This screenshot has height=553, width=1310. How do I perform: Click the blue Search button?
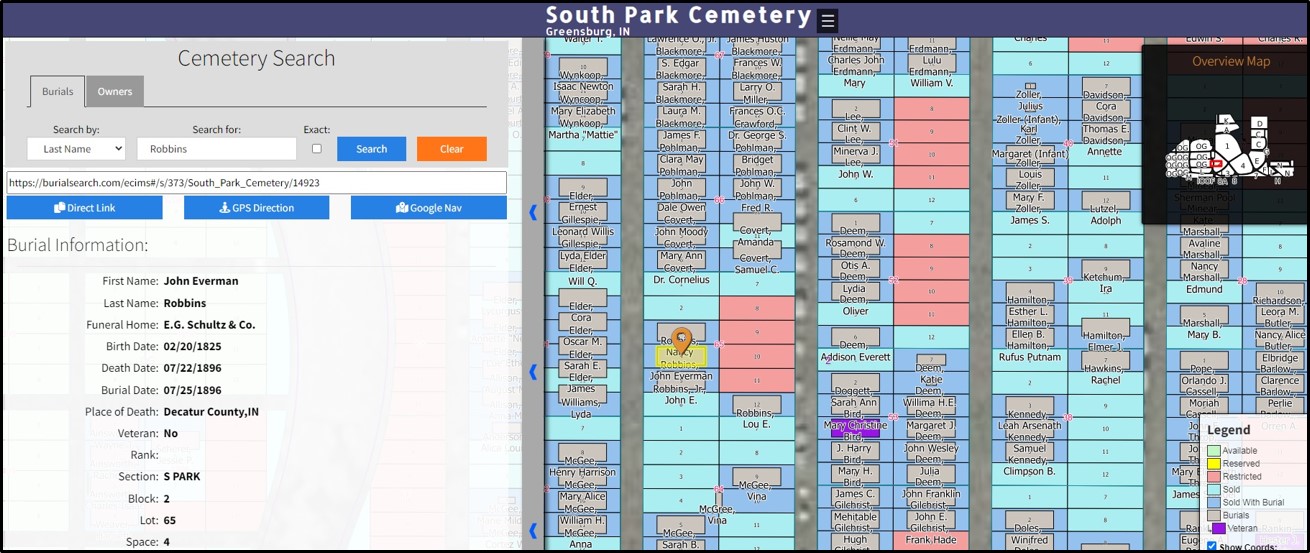[x=371, y=149]
